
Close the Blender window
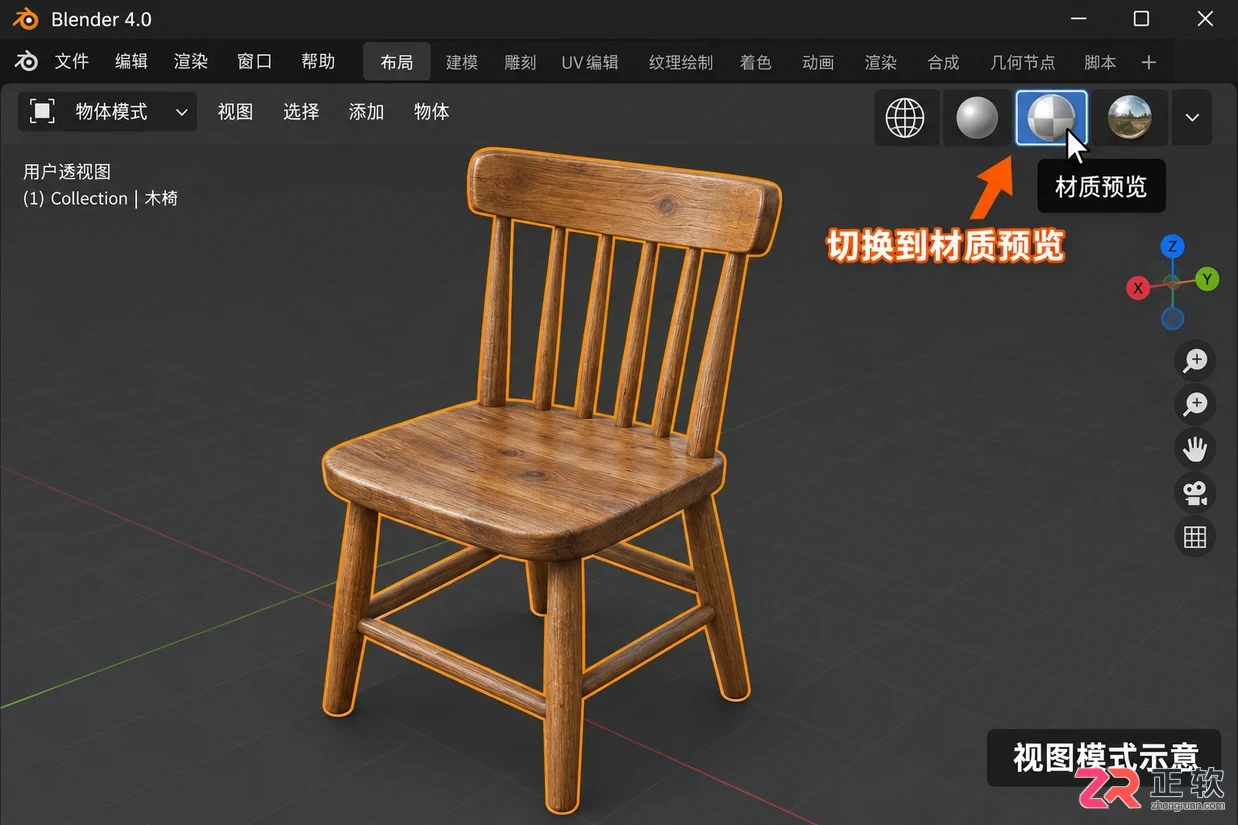[x=1204, y=19]
